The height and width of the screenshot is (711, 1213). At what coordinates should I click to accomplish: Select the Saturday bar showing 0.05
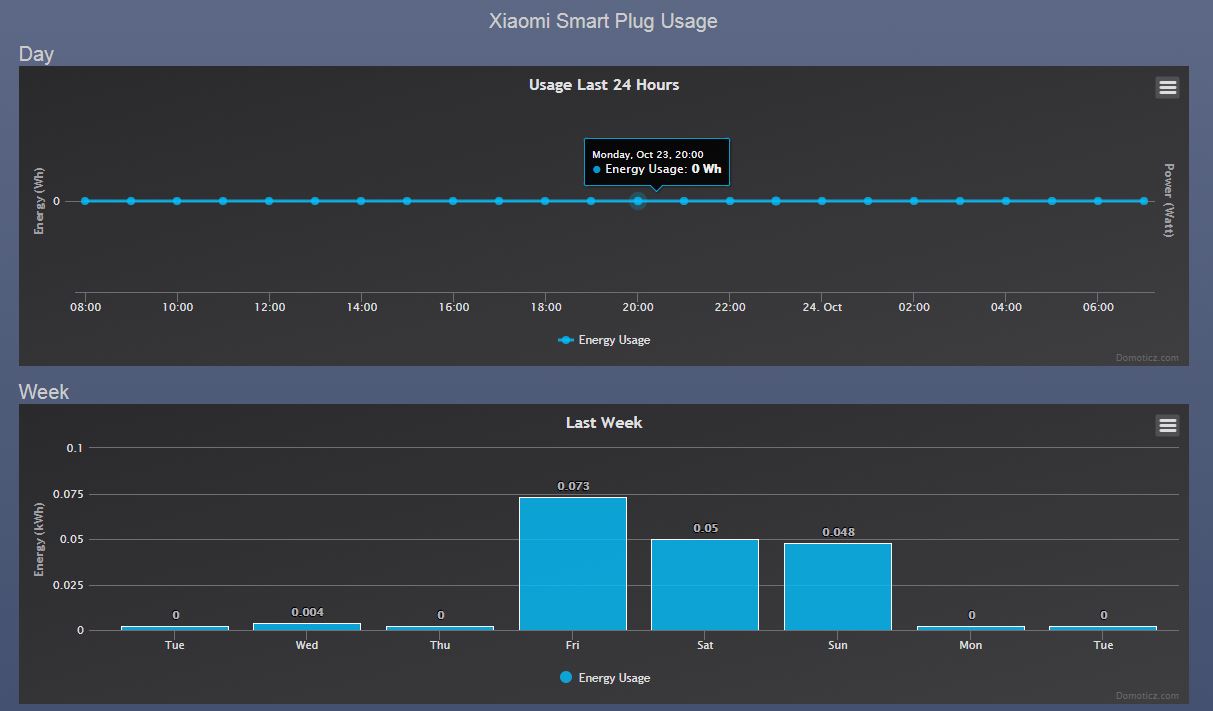[x=705, y=585]
